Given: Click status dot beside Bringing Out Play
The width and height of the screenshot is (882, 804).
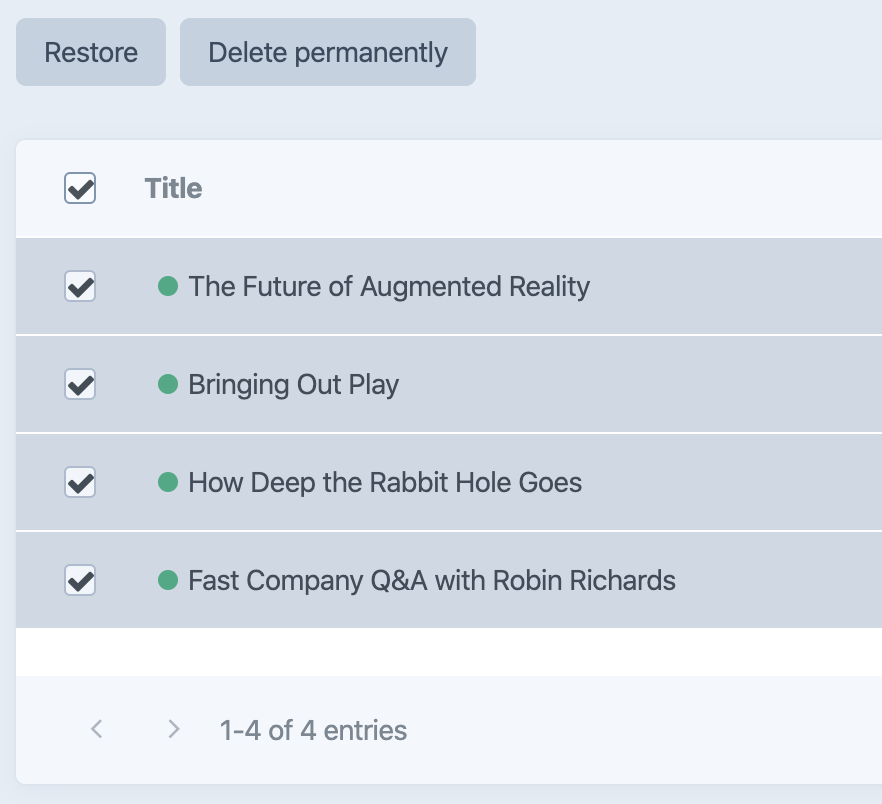Looking at the screenshot, I should pyautogui.click(x=168, y=384).
